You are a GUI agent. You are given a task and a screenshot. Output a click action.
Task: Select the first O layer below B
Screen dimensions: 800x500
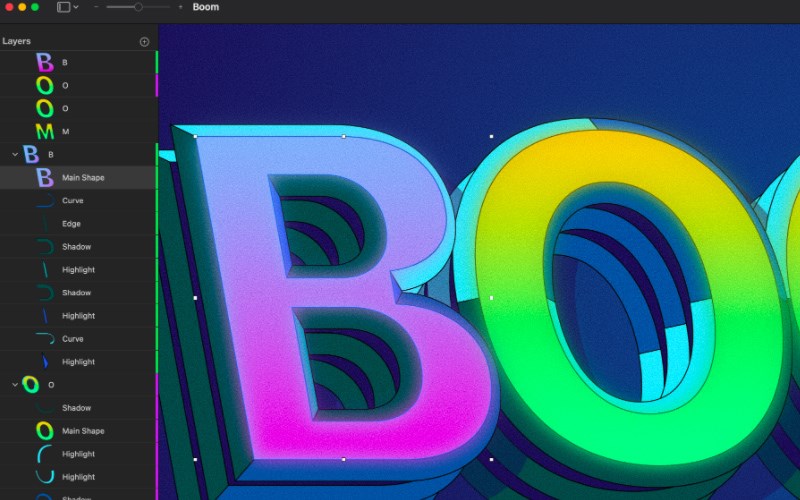[x=79, y=85]
